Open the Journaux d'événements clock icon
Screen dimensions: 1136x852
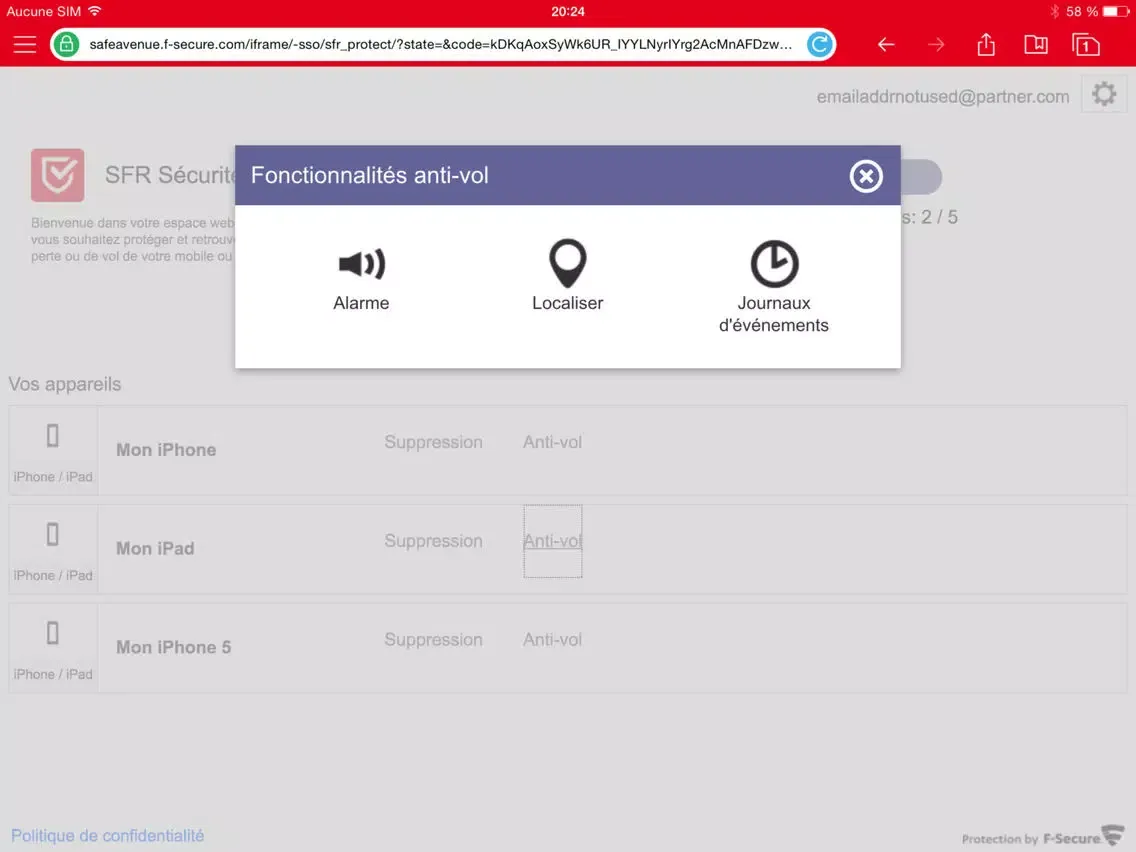pos(774,264)
